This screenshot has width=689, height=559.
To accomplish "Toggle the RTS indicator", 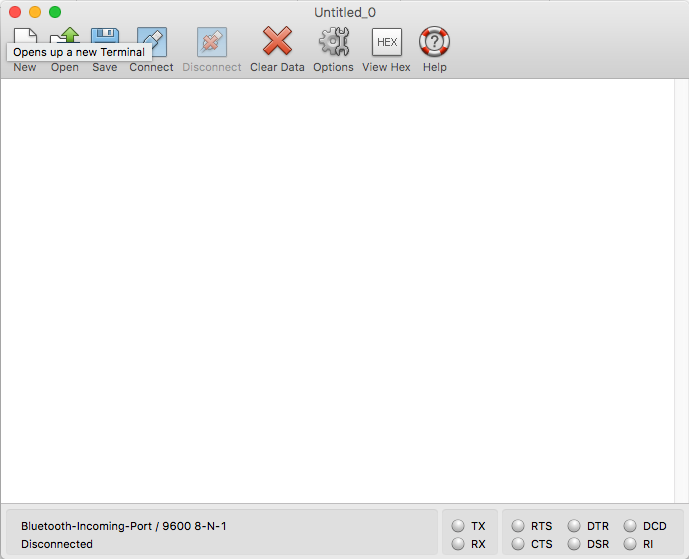I will 518,526.
